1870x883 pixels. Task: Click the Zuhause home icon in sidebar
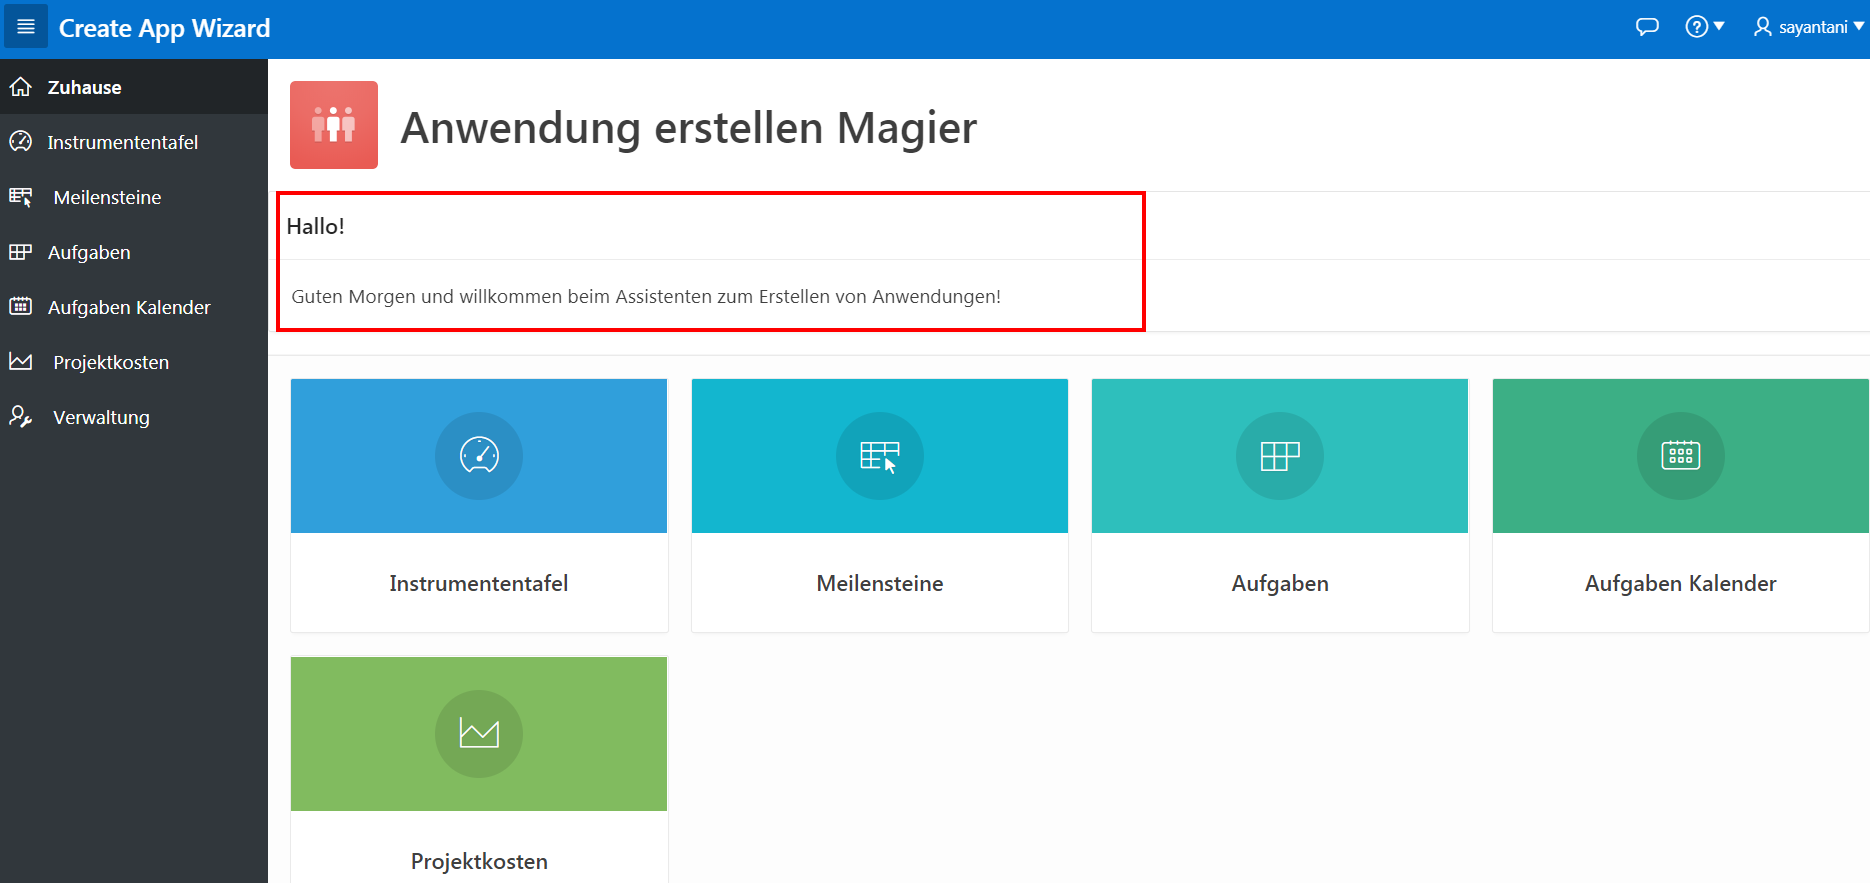pos(21,87)
